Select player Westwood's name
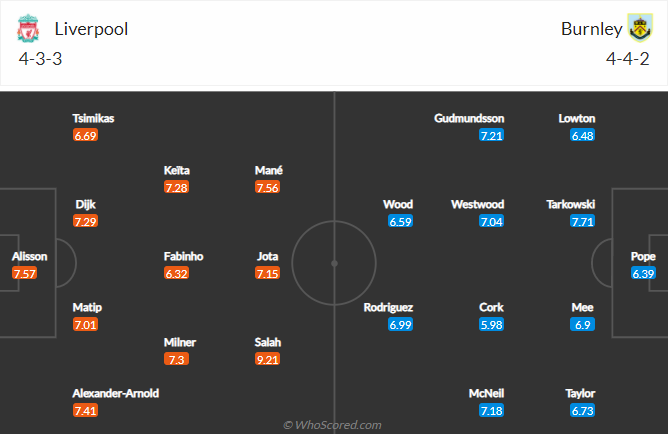The width and height of the screenshot is (668, 434). (x=477, y=204)
